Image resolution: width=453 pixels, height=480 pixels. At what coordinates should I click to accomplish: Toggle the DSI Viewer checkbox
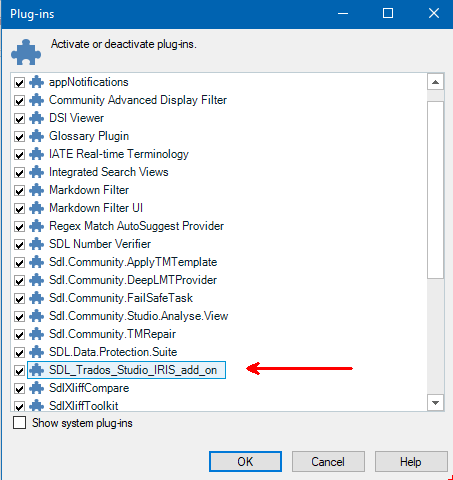click(x=19, y=119)
